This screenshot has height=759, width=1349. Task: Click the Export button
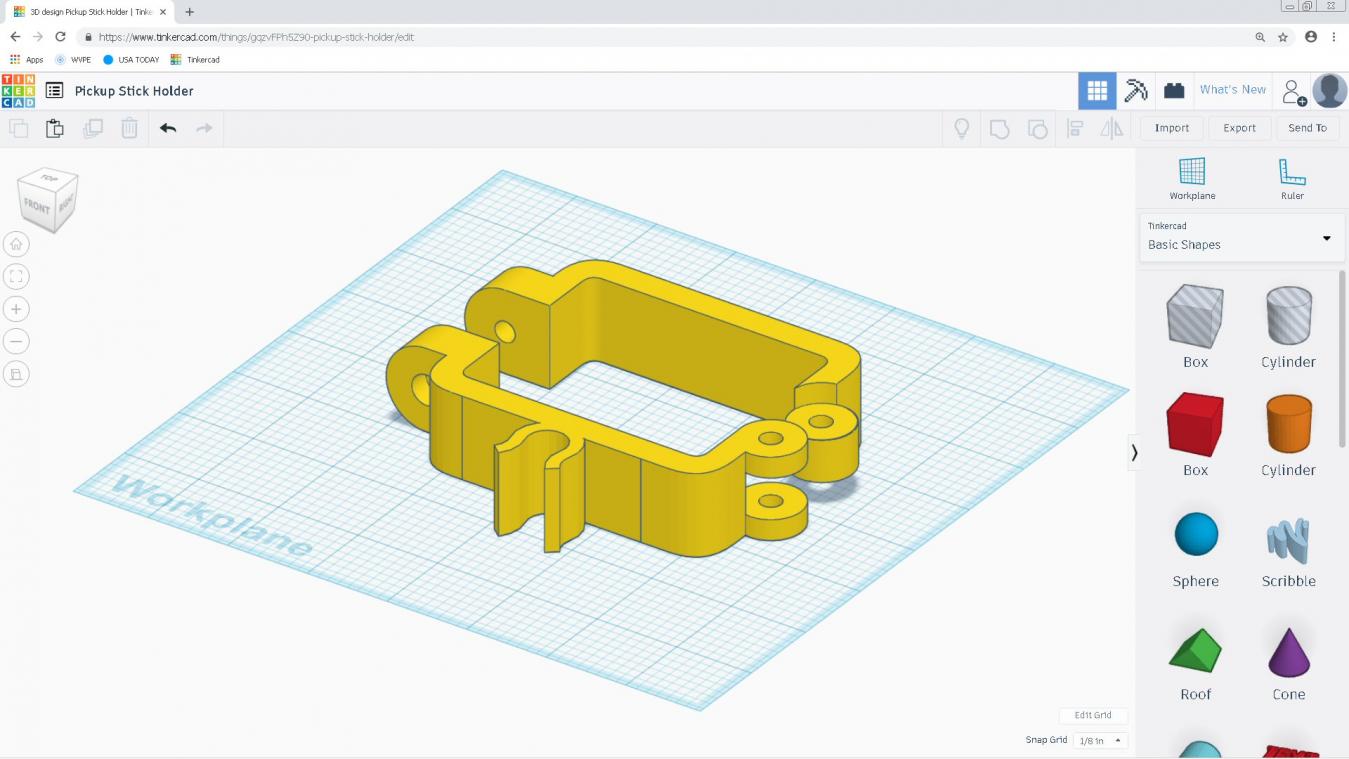(1239, 128)
